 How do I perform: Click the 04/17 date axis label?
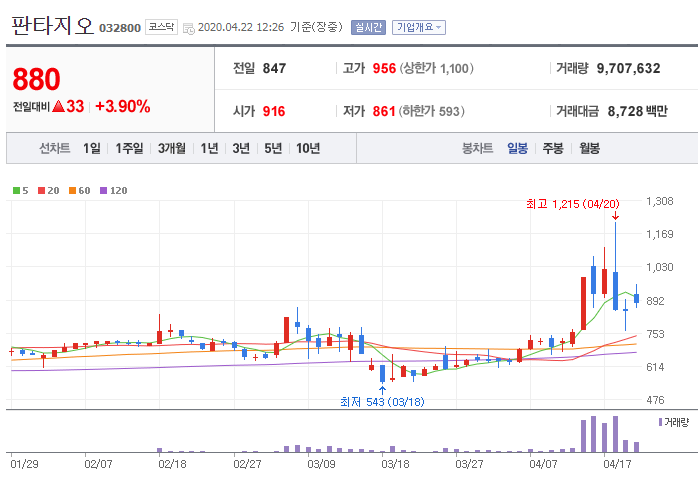(617, 464)
